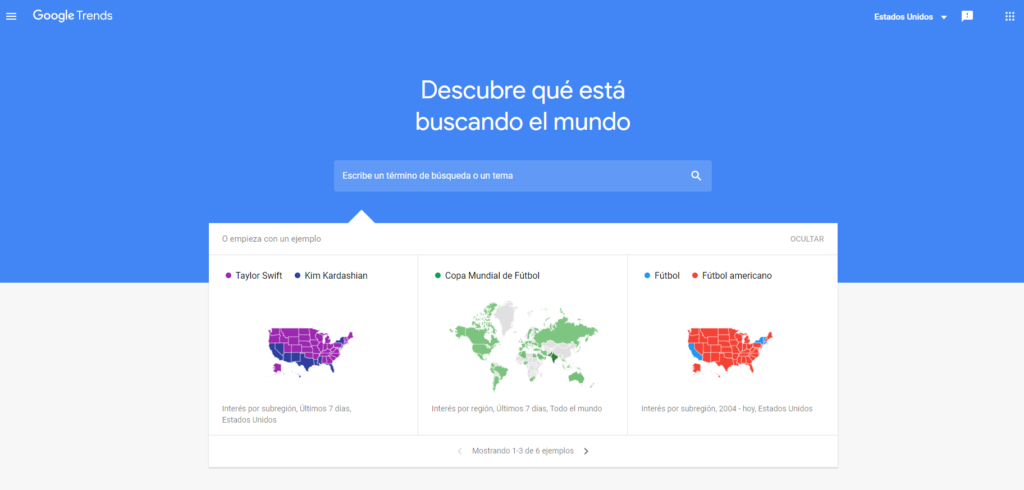Viewport: 1024px width, 490px height.
Task: Click the Google Trends logo
Action: (72, 16)
